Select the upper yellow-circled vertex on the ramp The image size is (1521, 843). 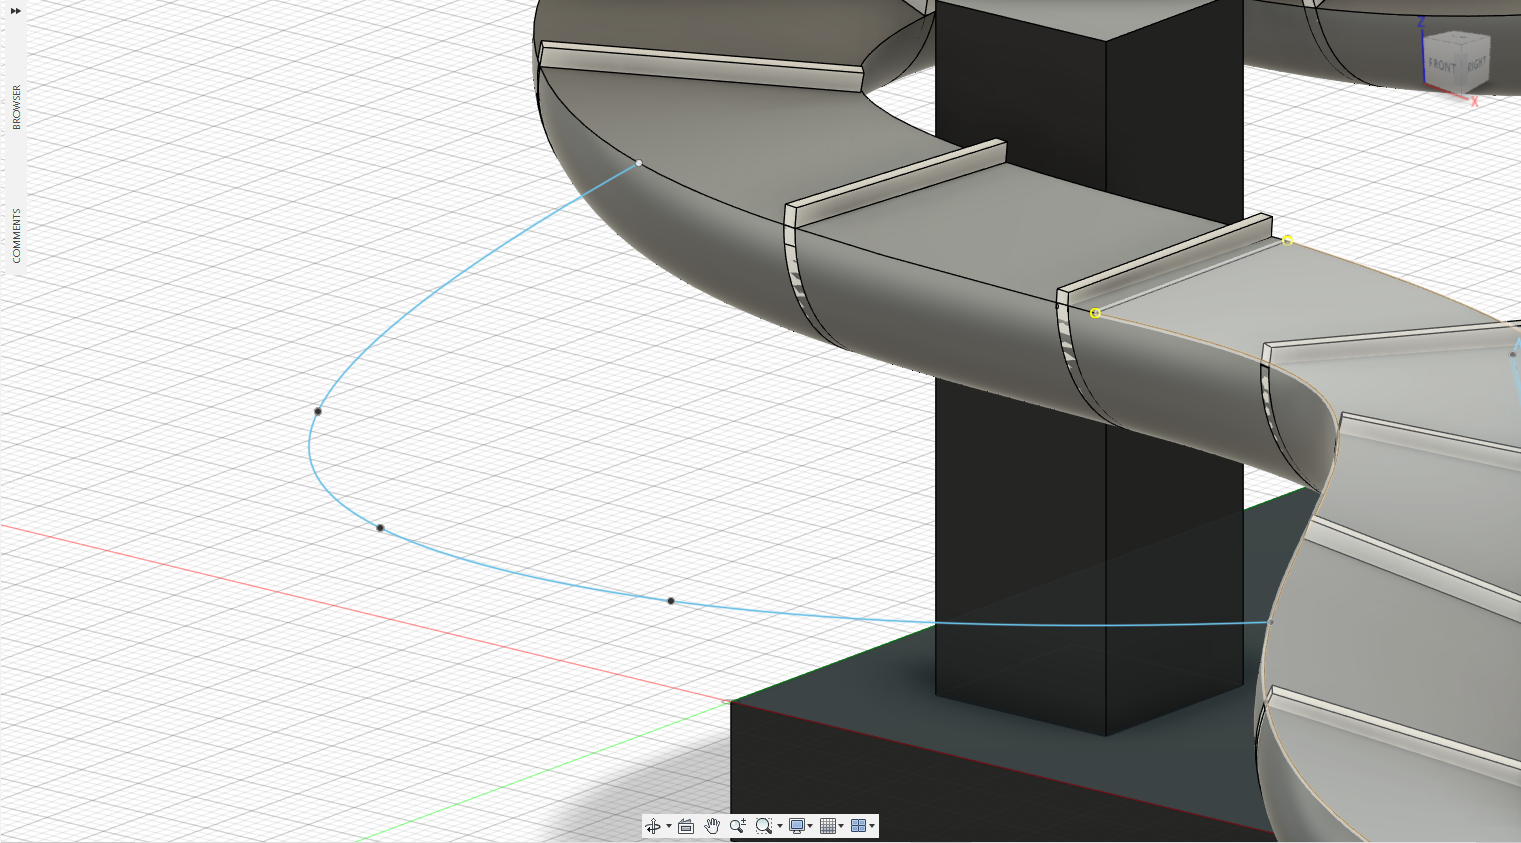1287,240
